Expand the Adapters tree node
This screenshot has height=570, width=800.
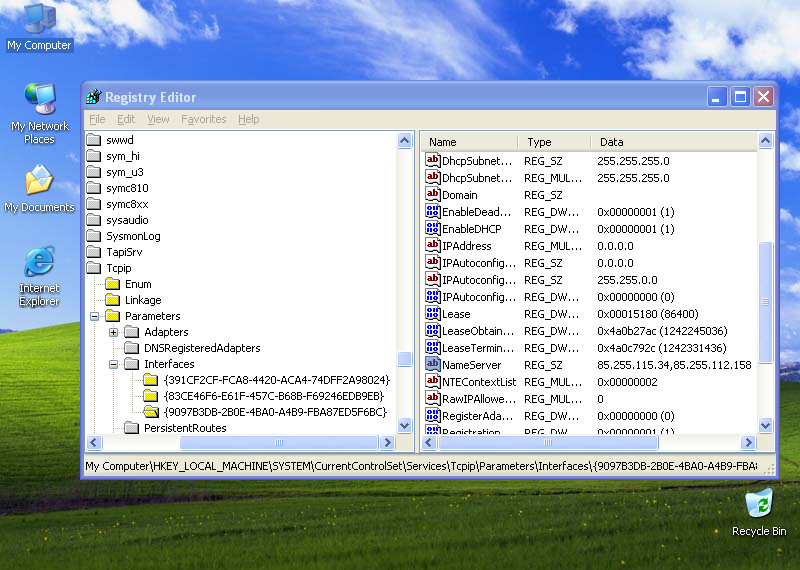[x=113, y=332]
